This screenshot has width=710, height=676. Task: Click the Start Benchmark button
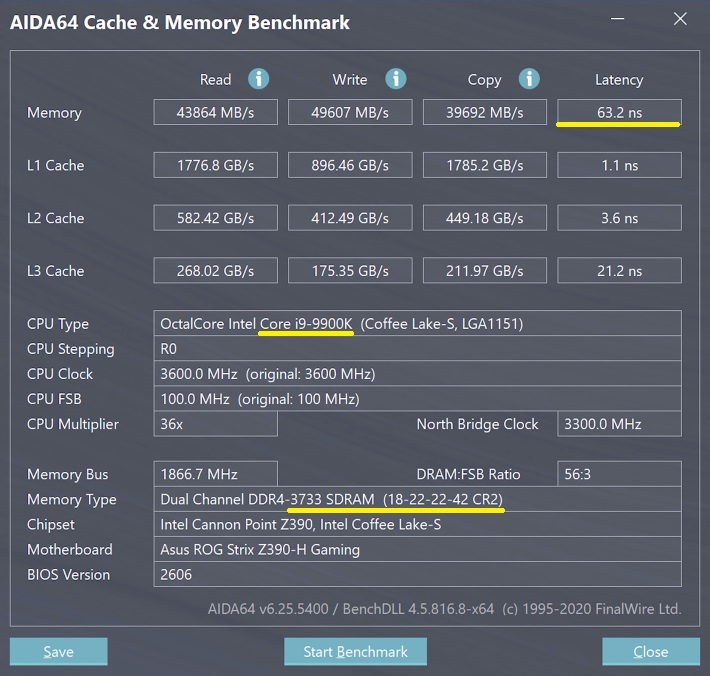coord(355,651)
